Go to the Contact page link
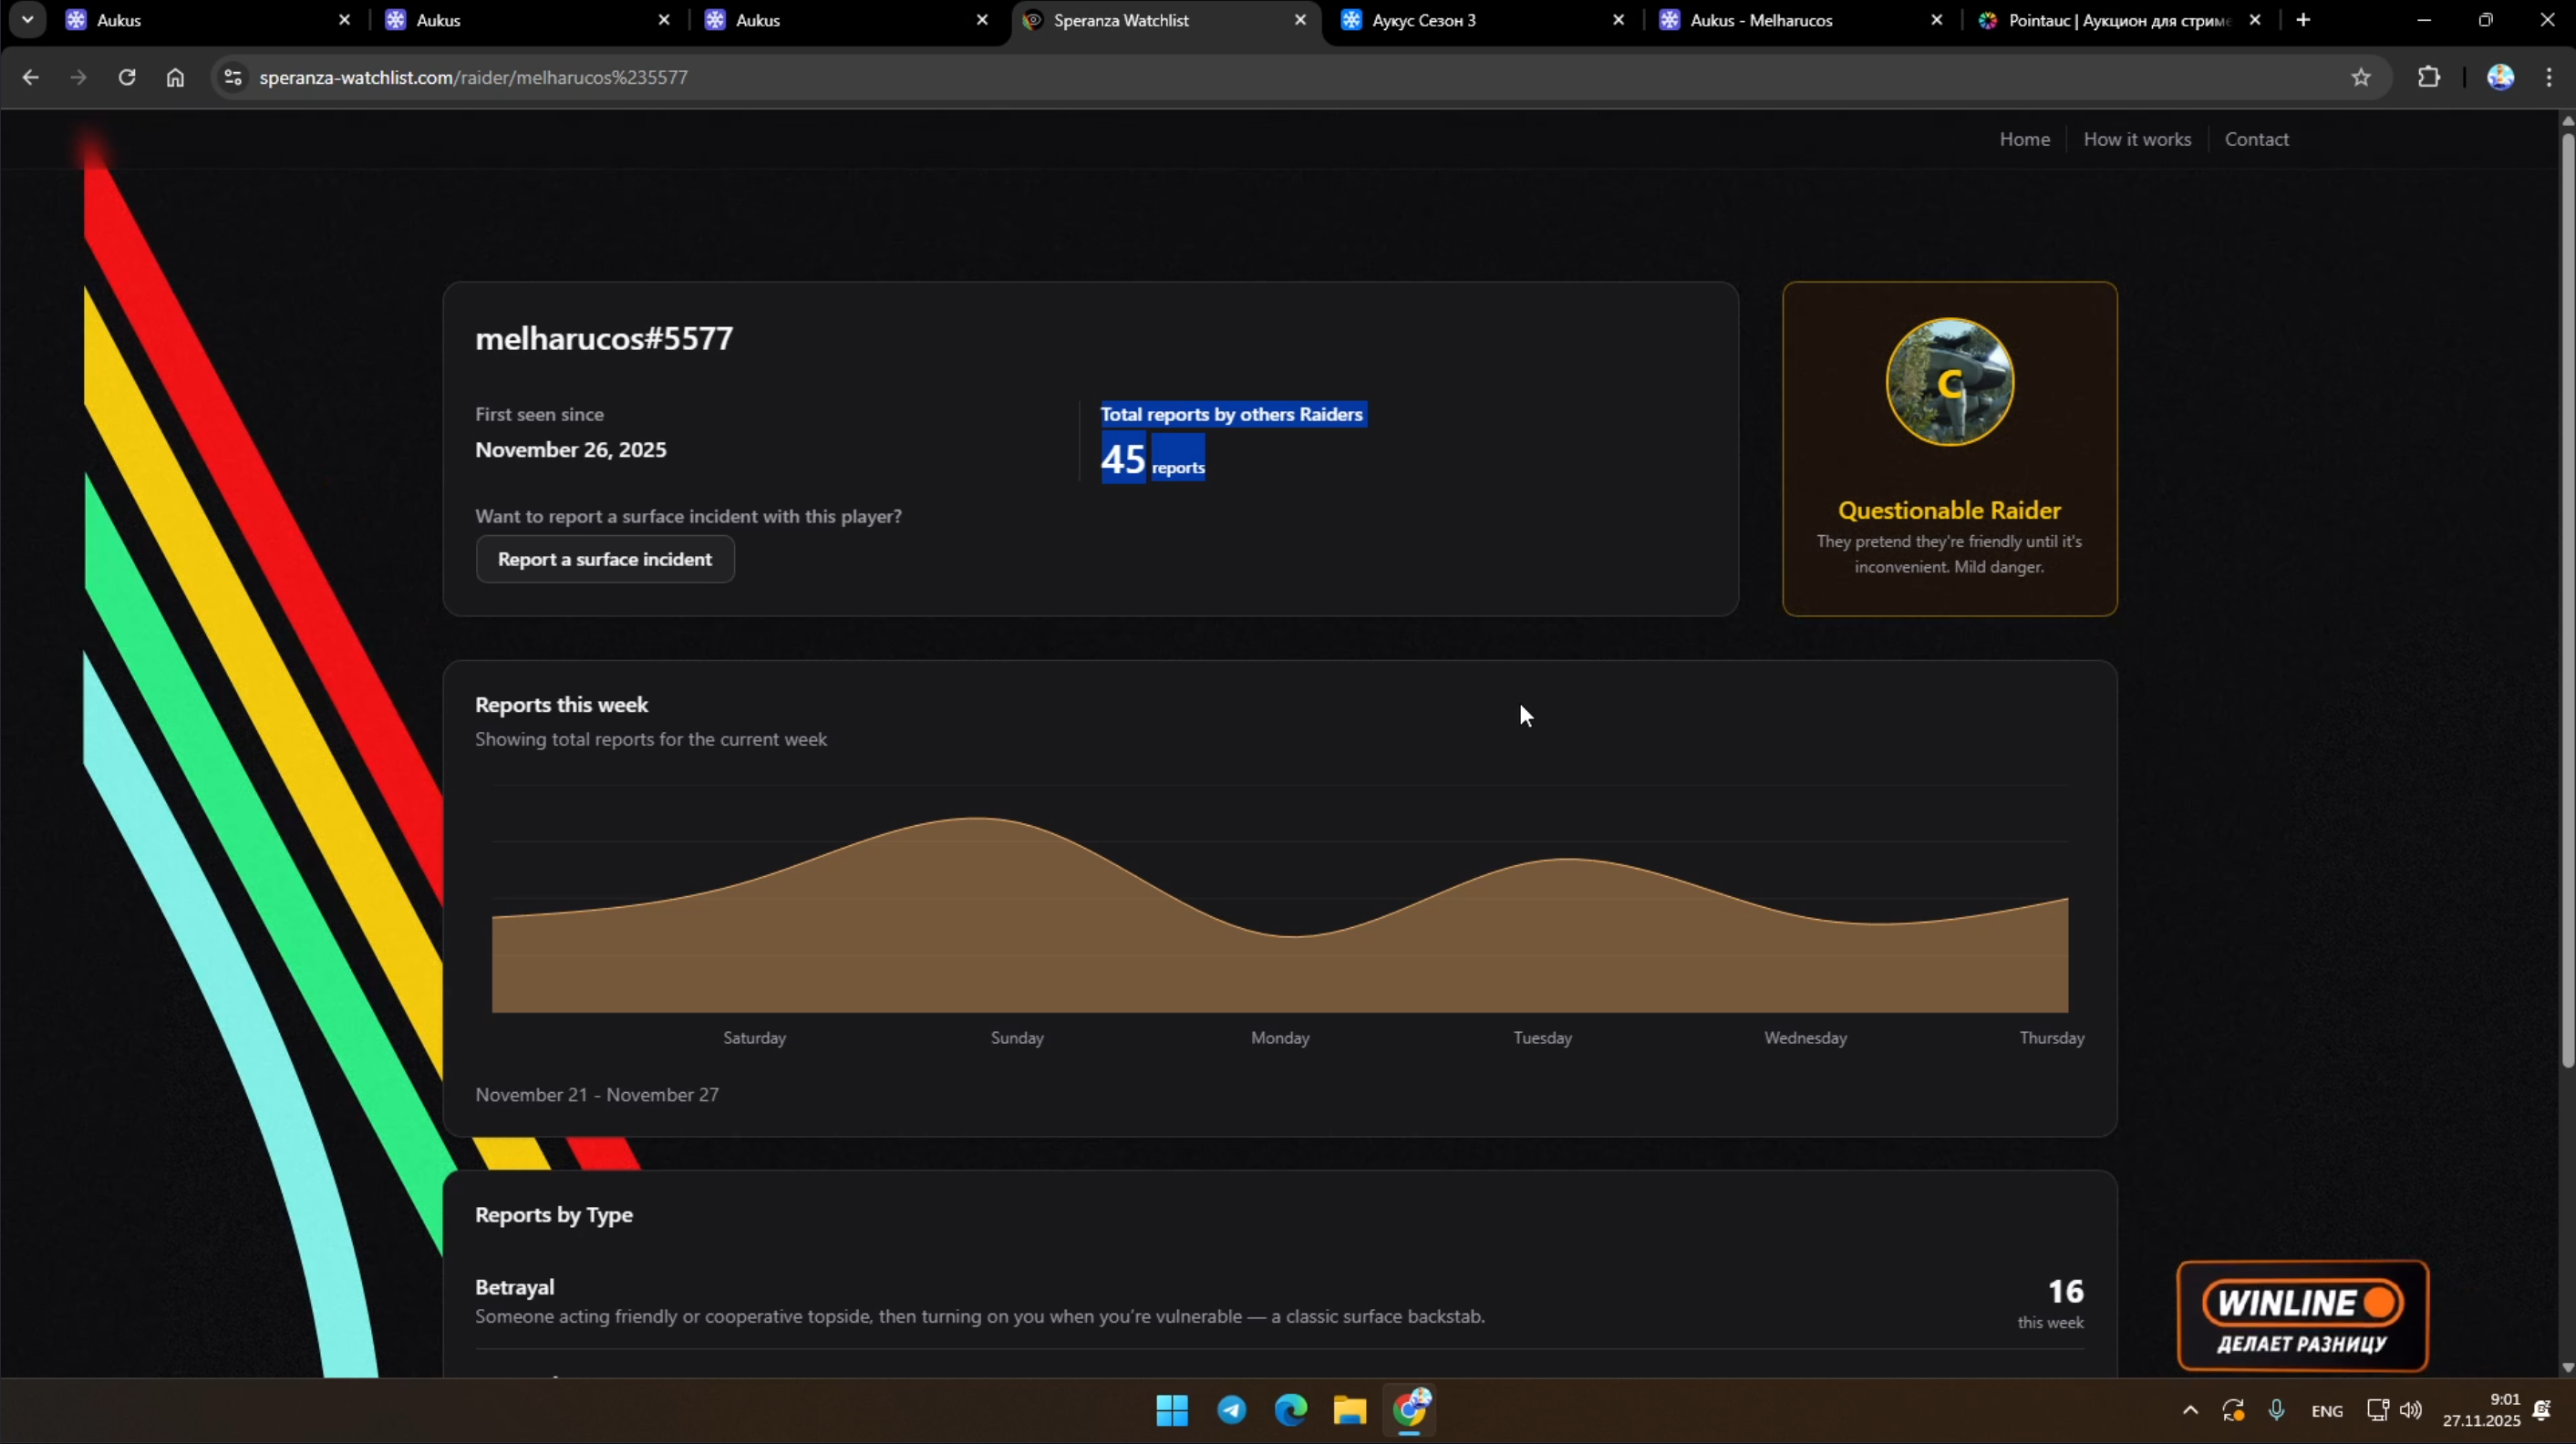This screenshot has height=1444, width=2576. tap(2256, 139)
